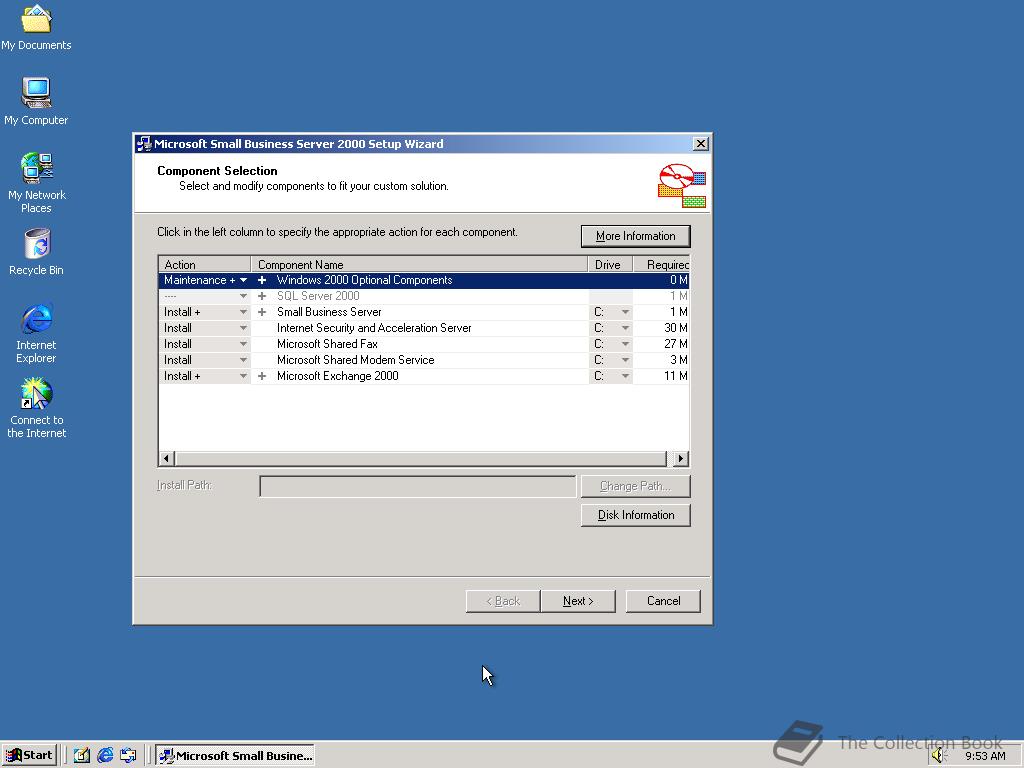Open drive dropdown for Microsoft Shared Fax
Viewport: 1024px width, 768px height.
(625, 344)
